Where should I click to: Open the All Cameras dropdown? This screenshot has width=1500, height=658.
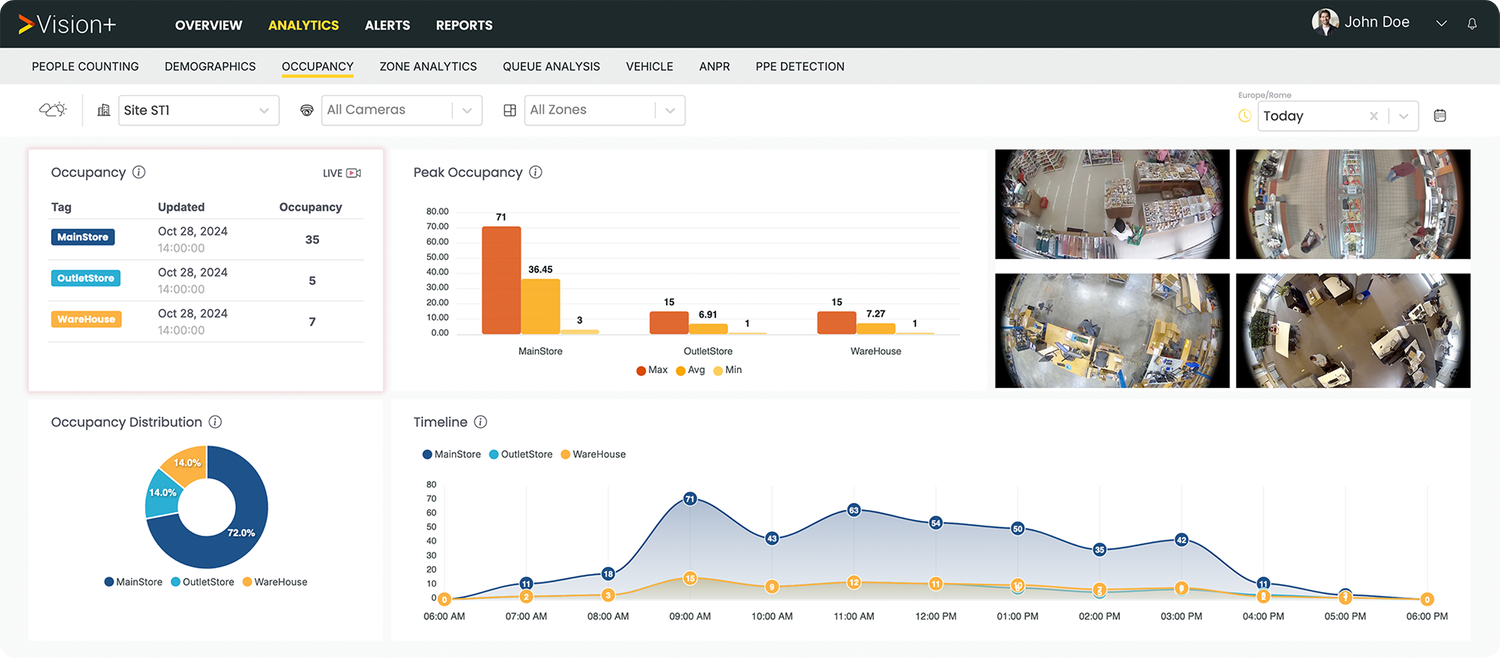point(466,110)
